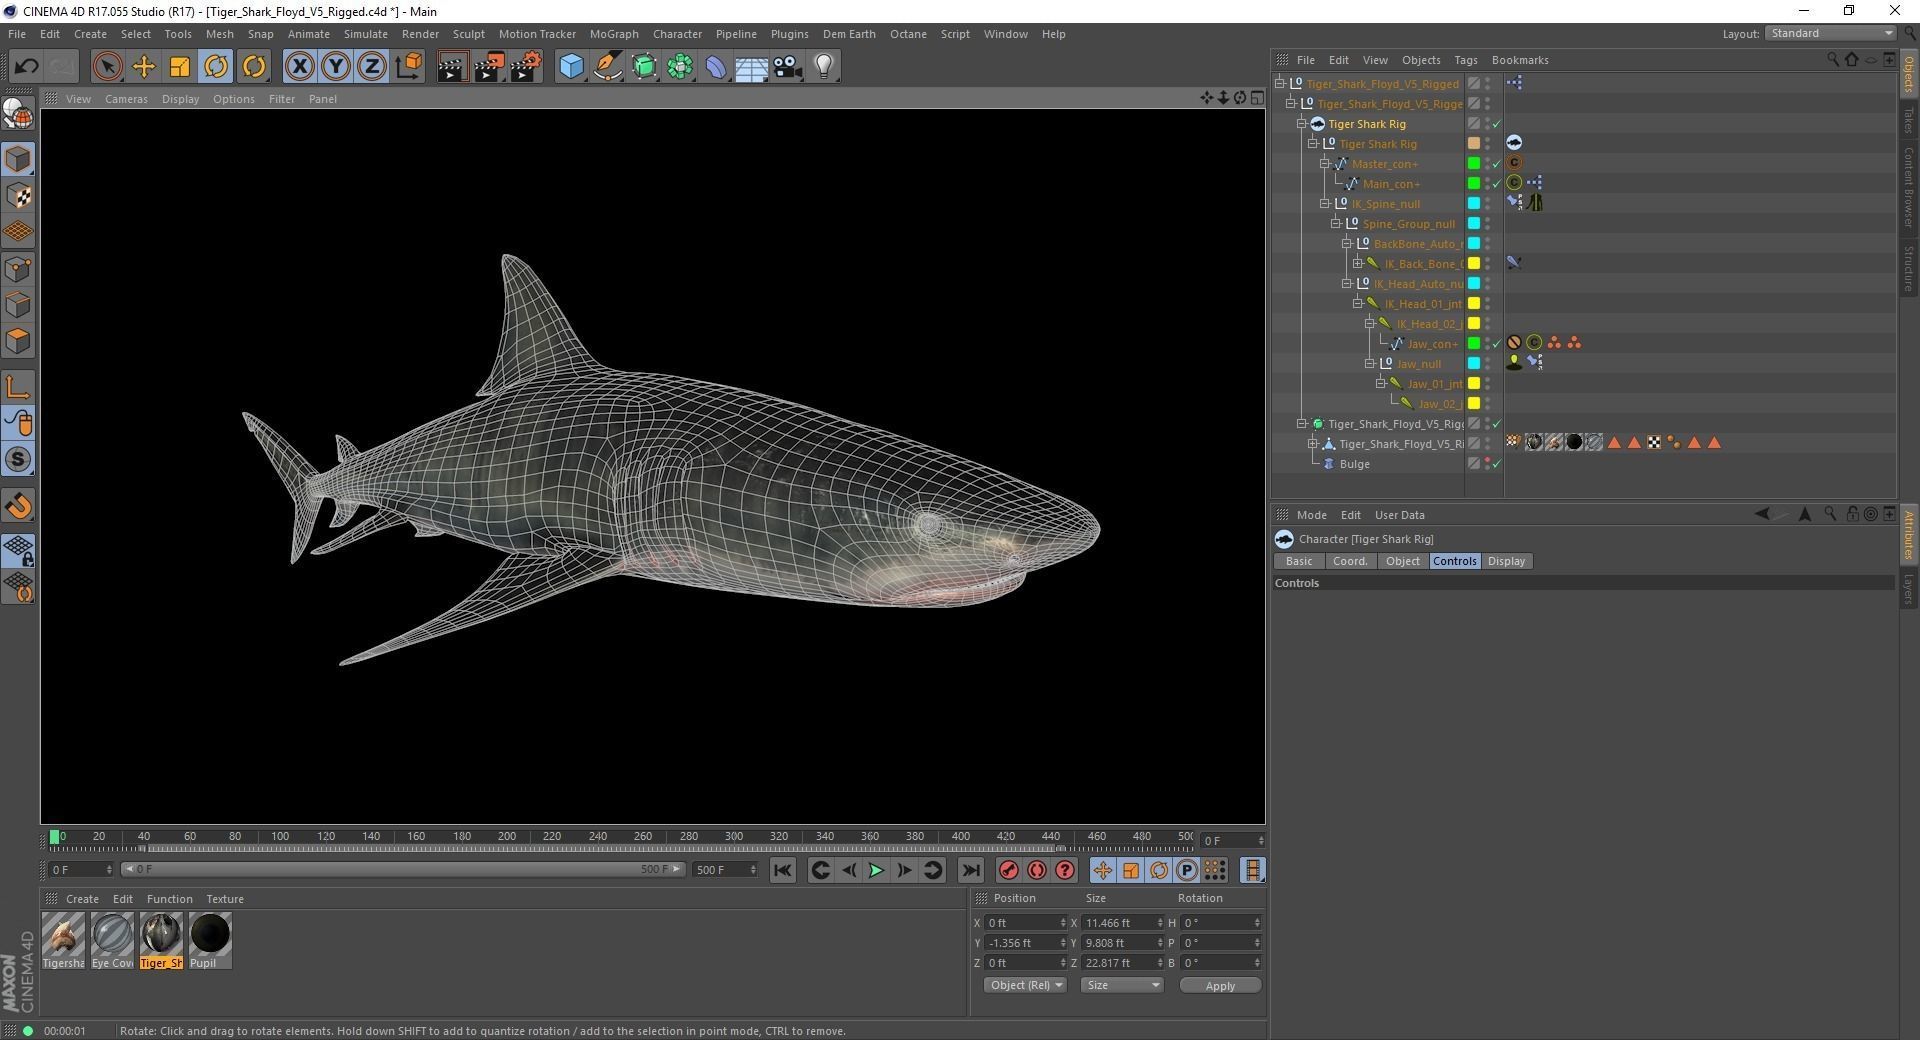This screenshot has width=1920, height=1040.
Task: Switch to the Coord. tab
Action: tap(1350, 562)
